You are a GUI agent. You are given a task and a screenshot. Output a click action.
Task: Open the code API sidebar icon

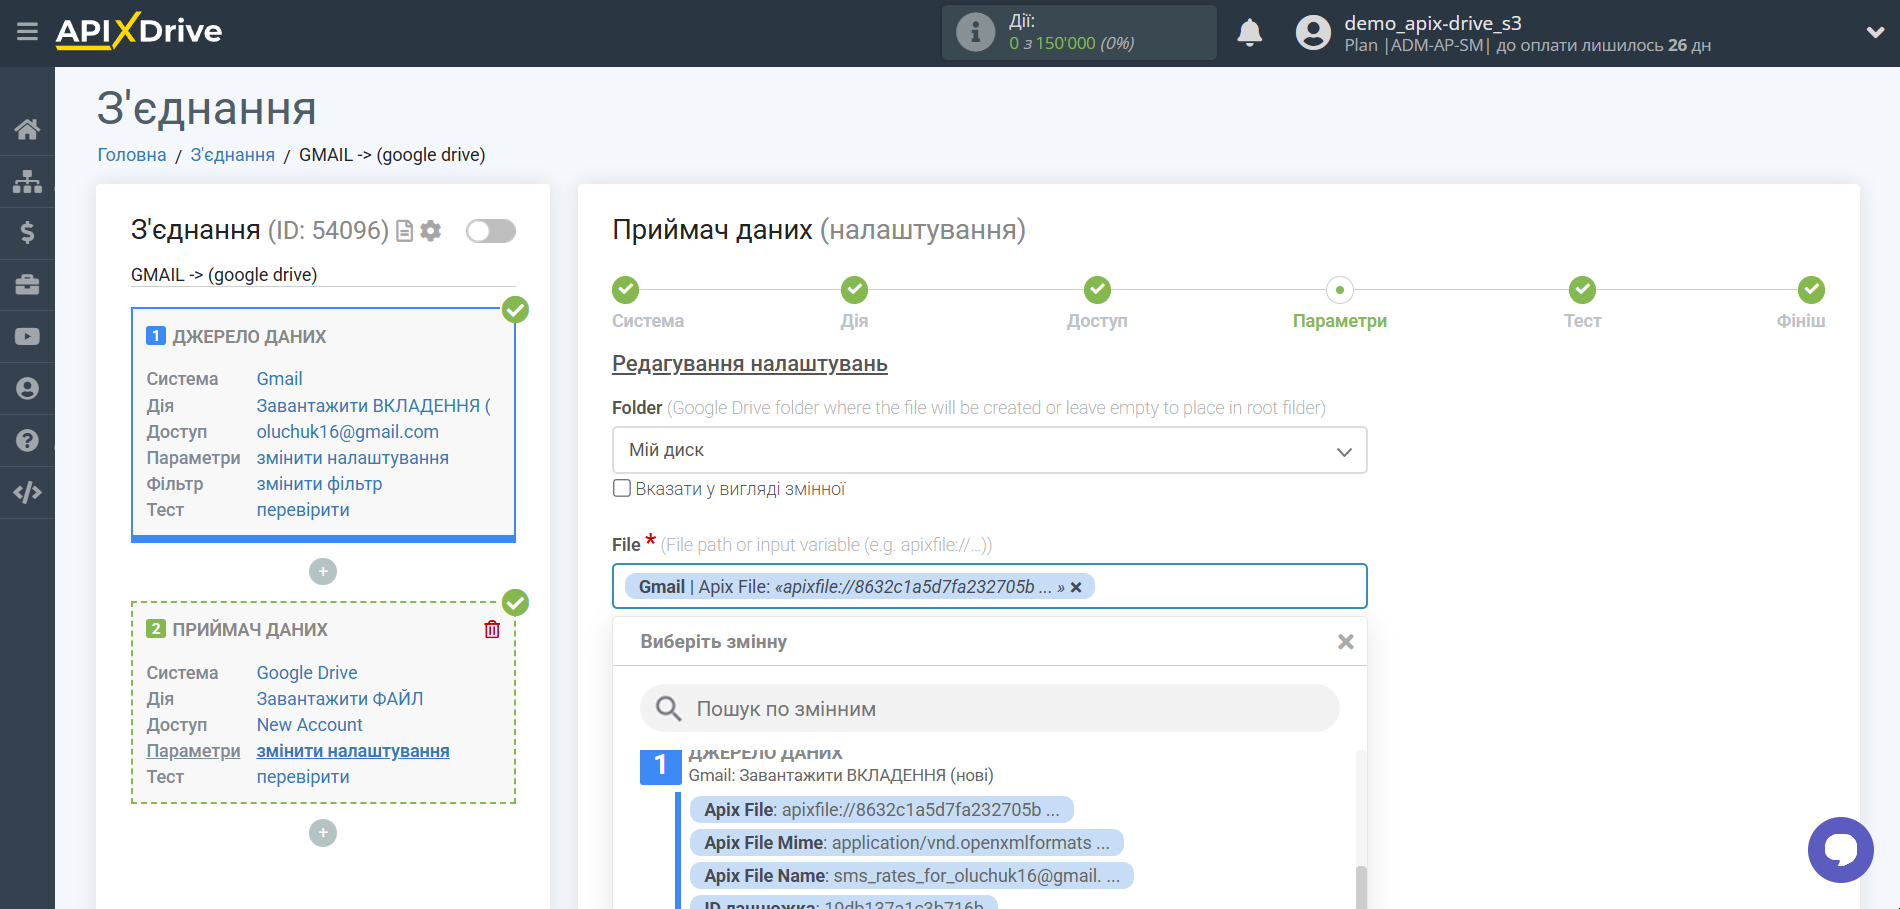27,493
